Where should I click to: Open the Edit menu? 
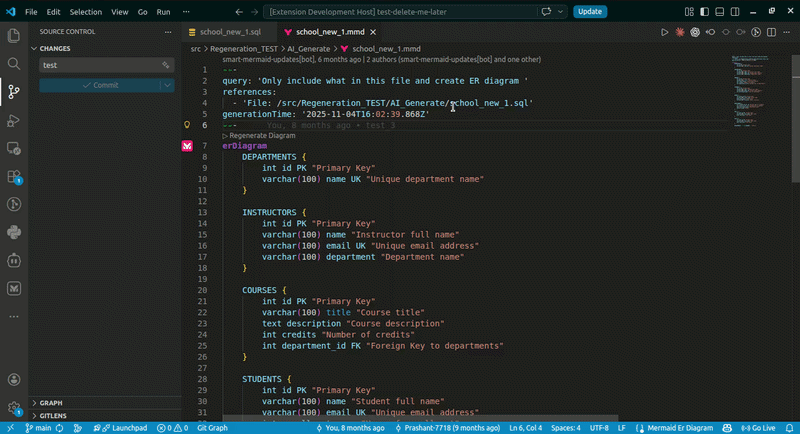(53, 12)
